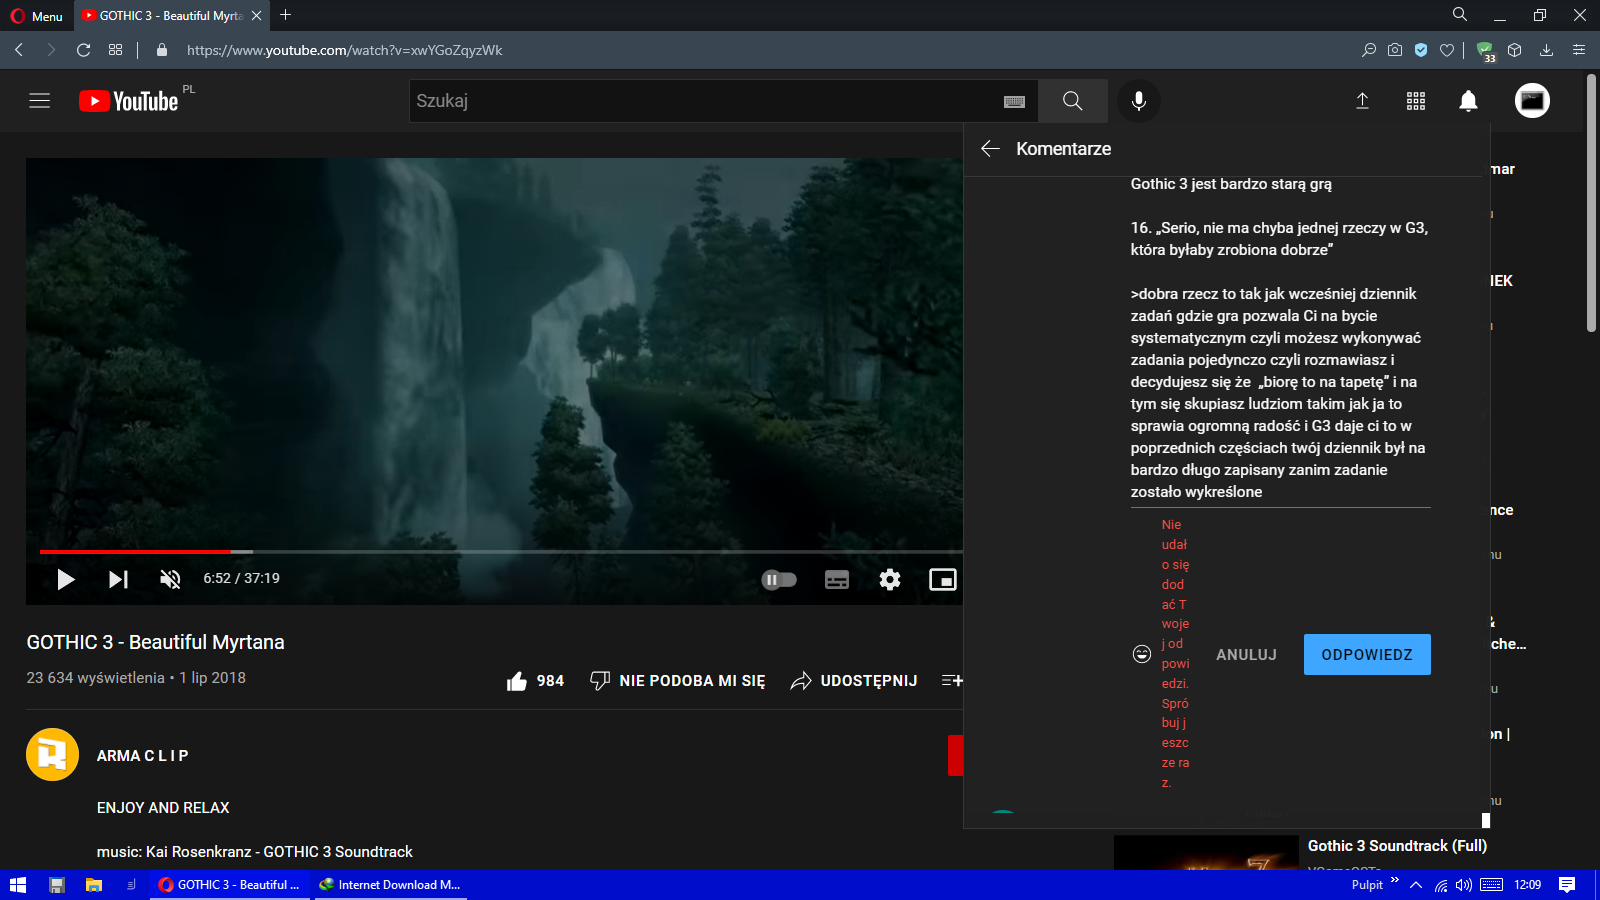The height and width of the screenshot is (900, 1600).
Task: Seek on the video progress bar
Action: pos(500,551)
